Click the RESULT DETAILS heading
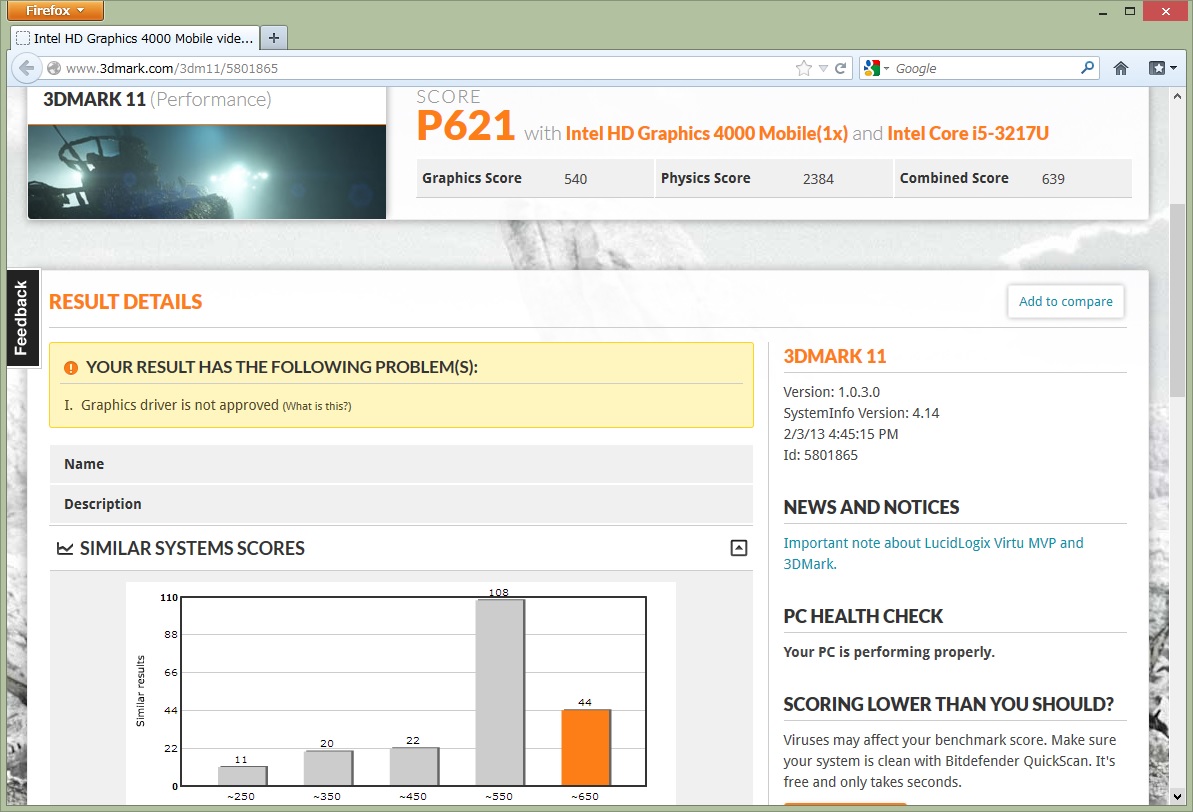 pos(126,302)
